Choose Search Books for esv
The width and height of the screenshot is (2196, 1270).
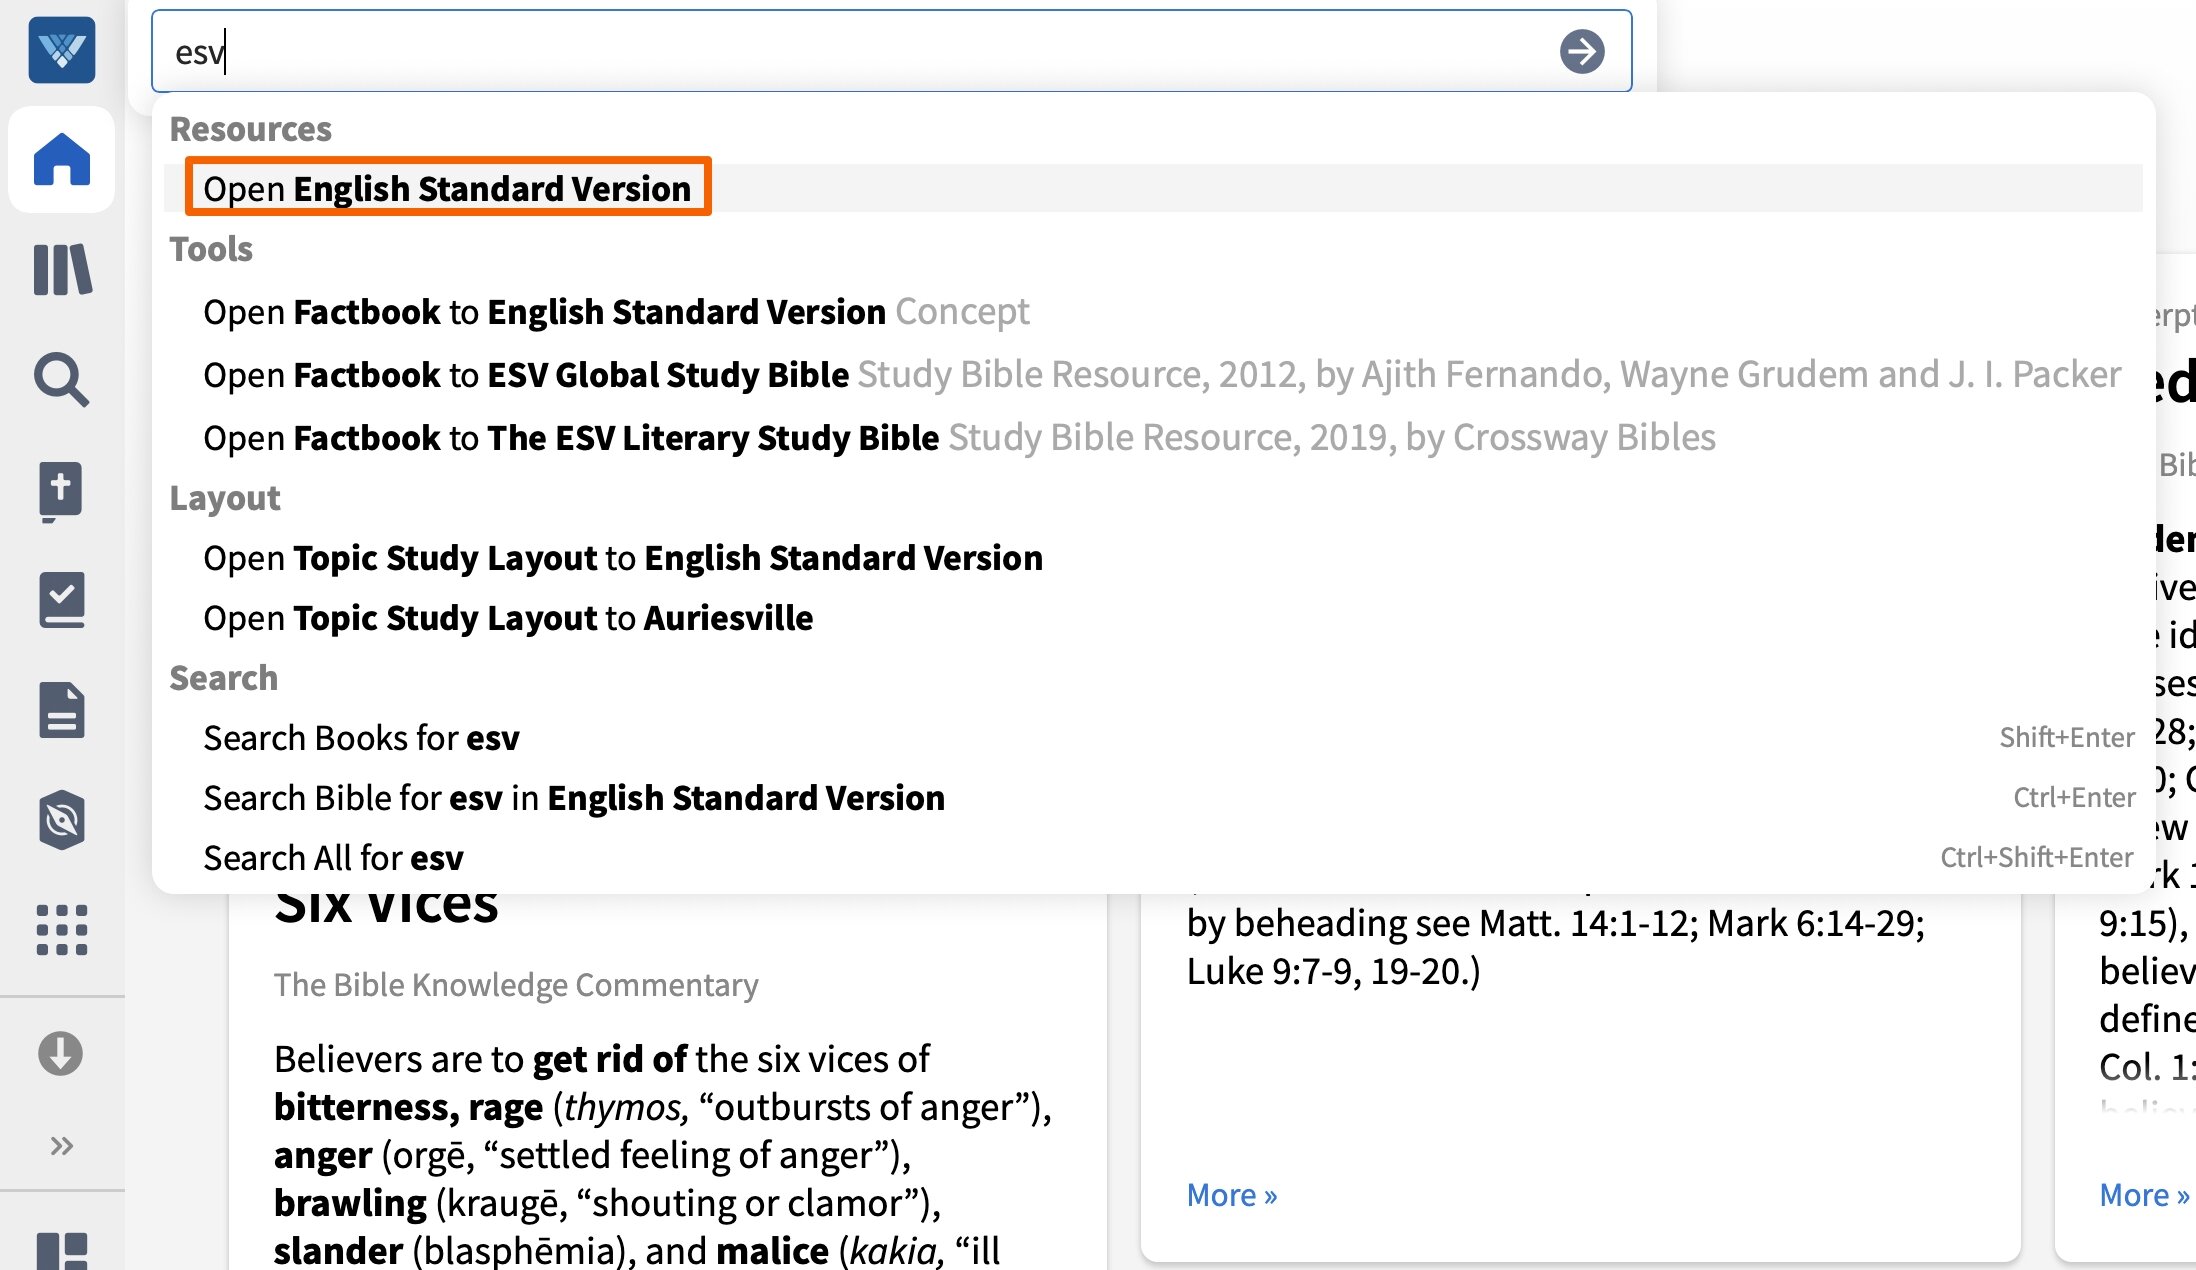point(361,738)
